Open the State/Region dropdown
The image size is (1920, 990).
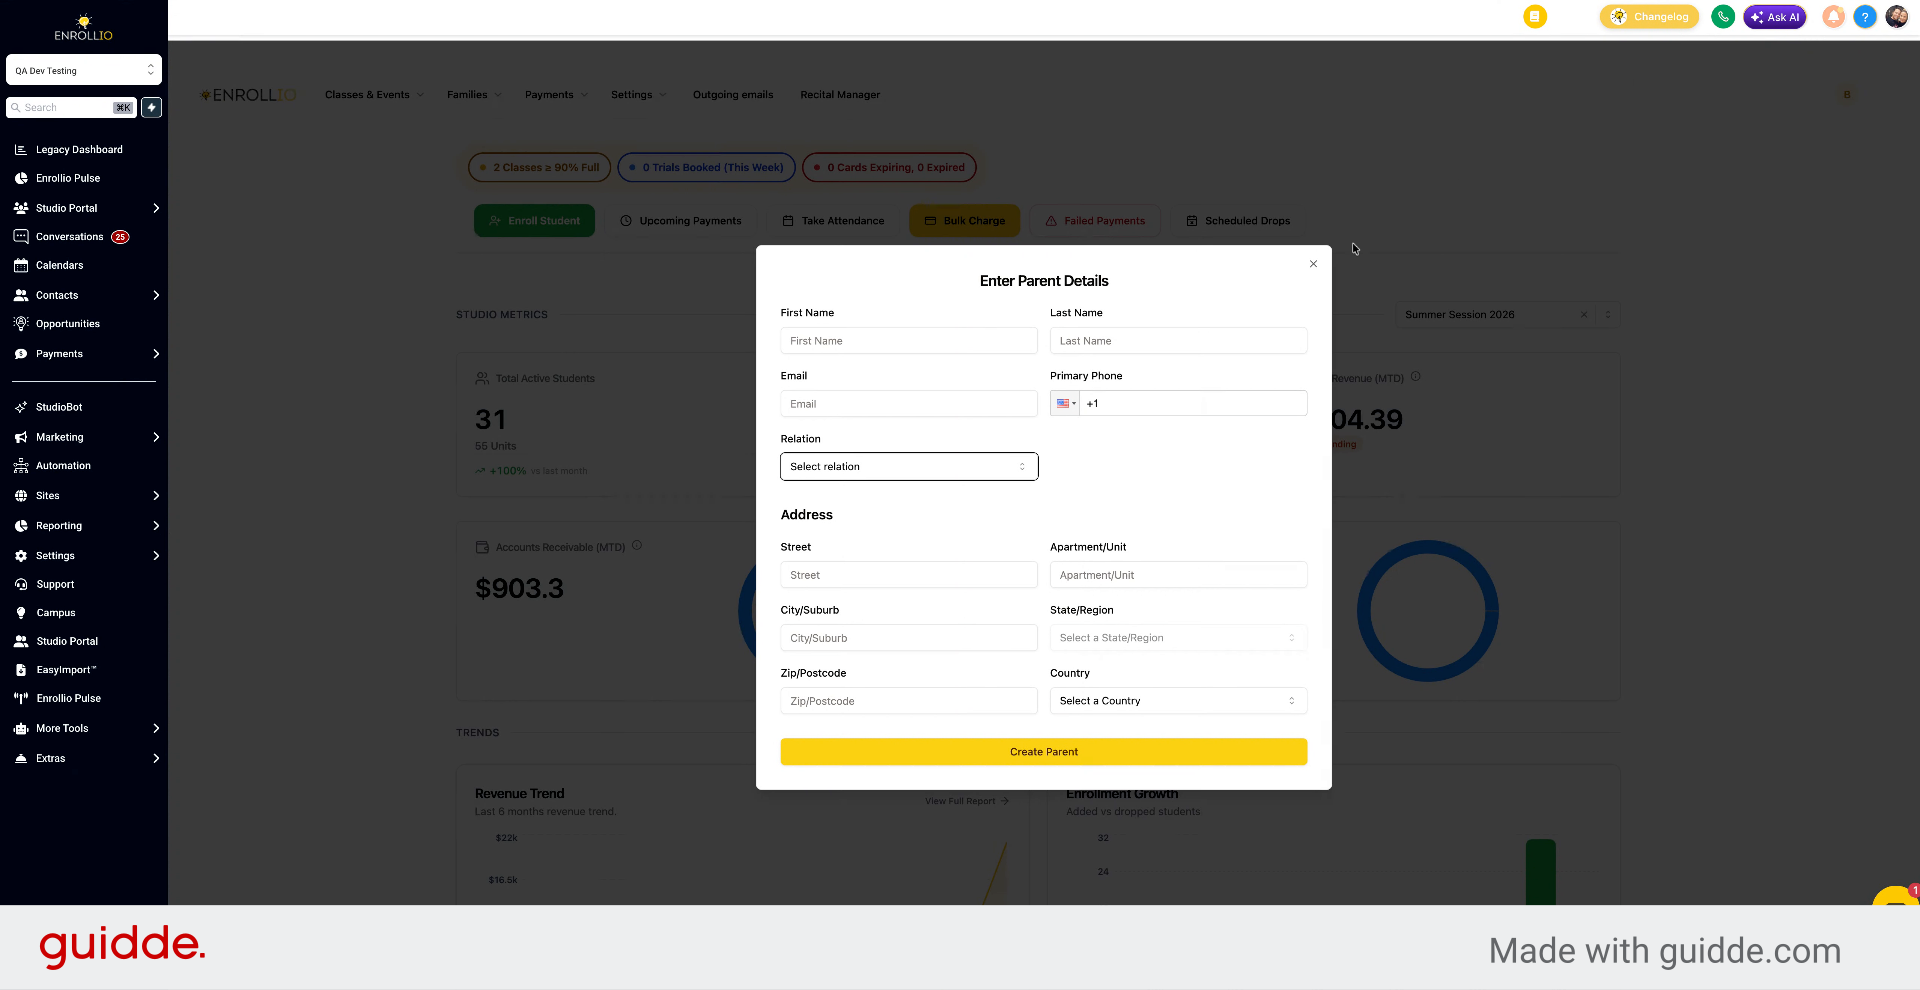click(1178, 638)
